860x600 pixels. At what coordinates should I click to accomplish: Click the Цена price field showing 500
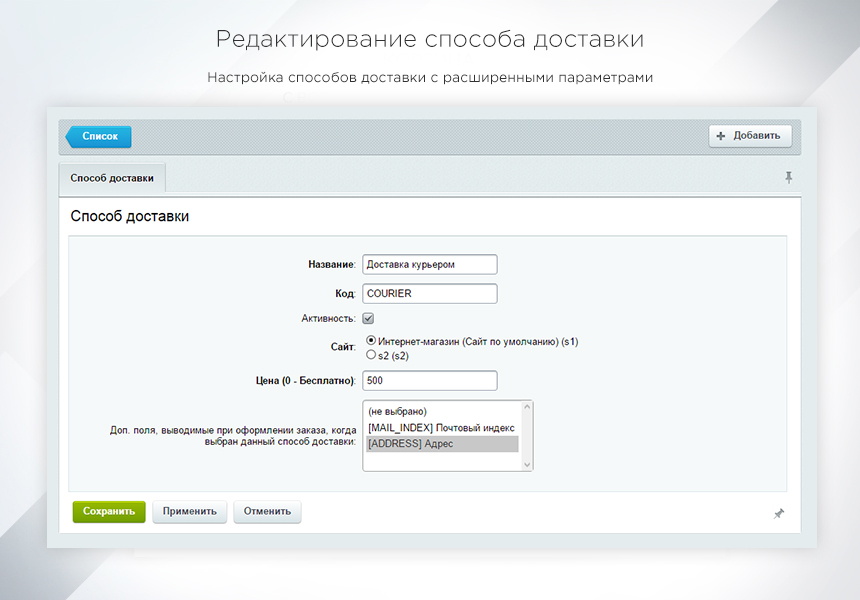[429, 380]
